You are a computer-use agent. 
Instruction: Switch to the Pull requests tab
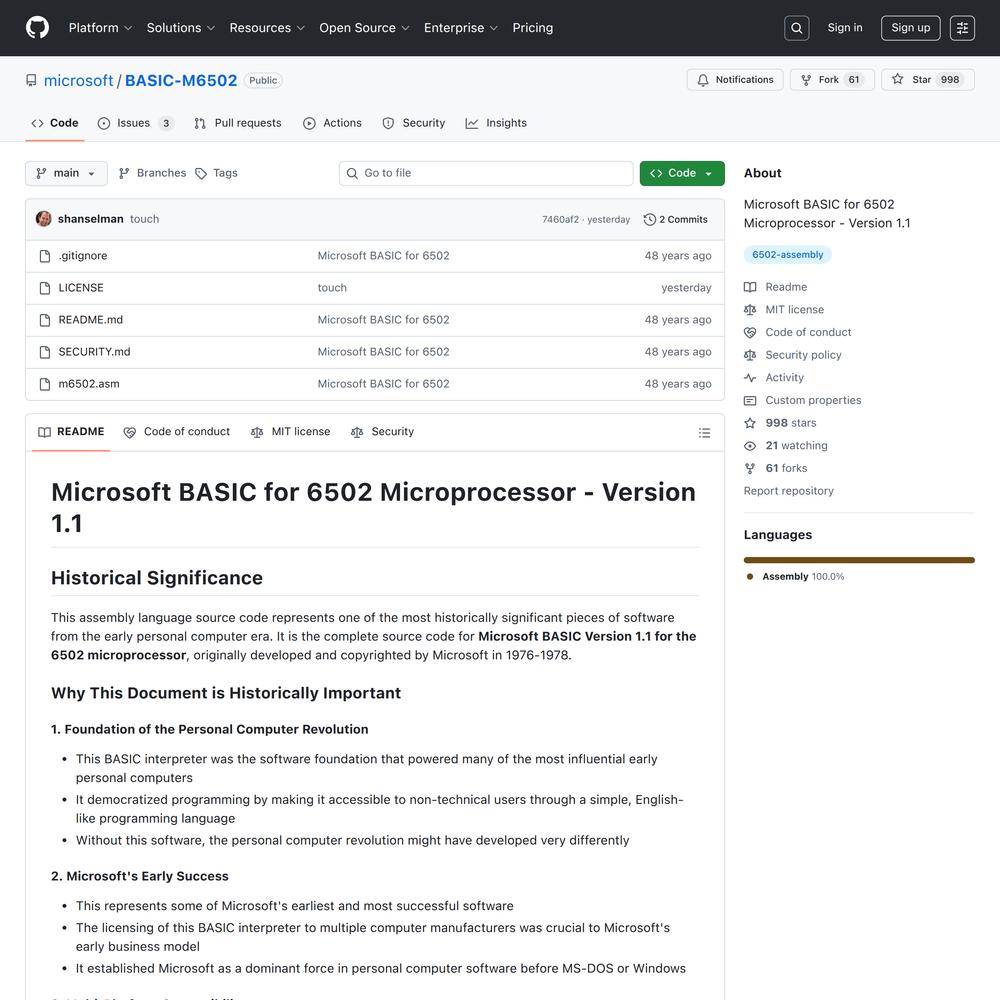point(238,123)
